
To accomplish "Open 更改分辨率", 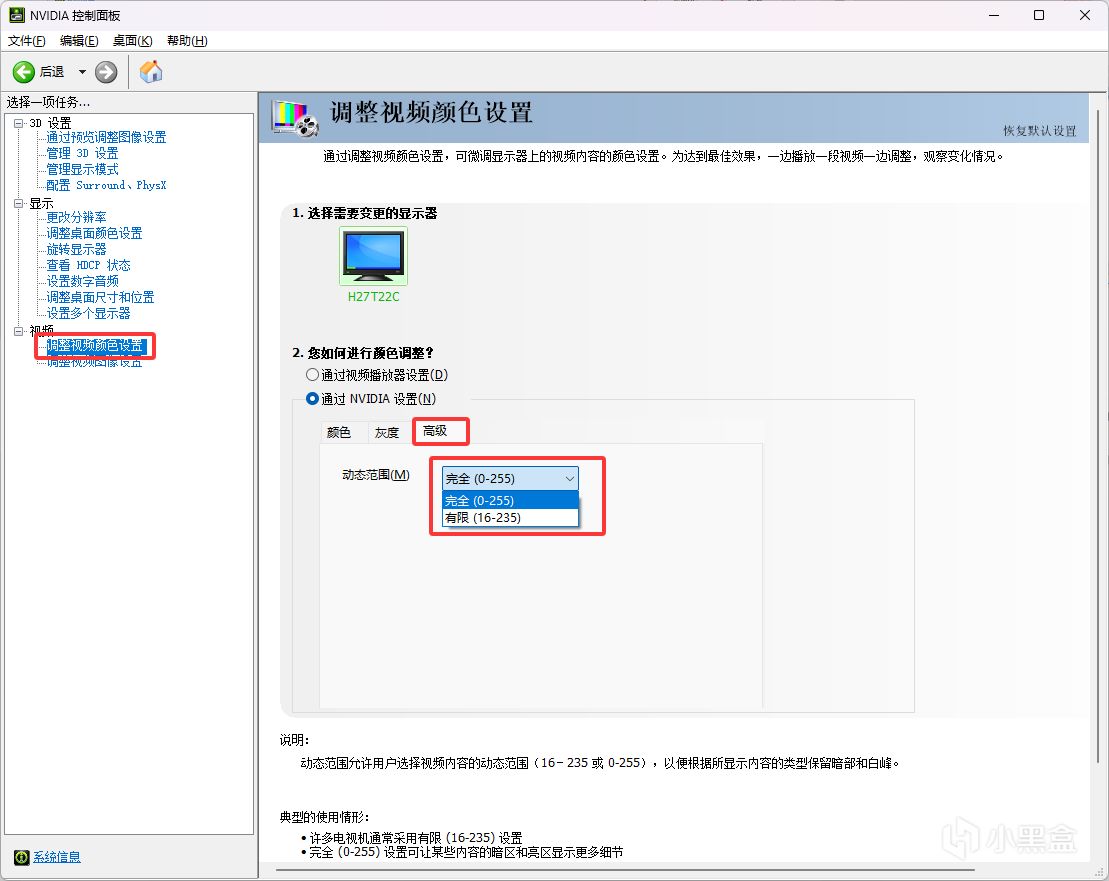I will pos(76,217).
